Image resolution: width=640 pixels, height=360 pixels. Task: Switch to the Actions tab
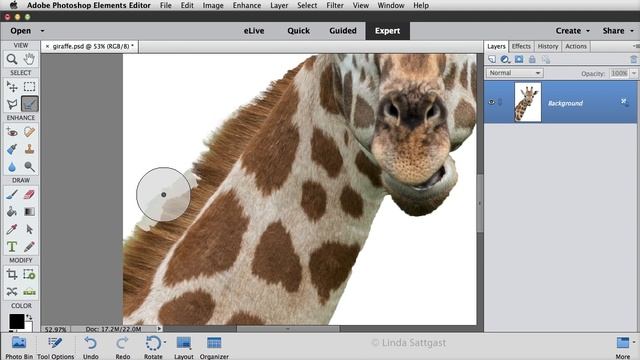click(x=576, y=46)
